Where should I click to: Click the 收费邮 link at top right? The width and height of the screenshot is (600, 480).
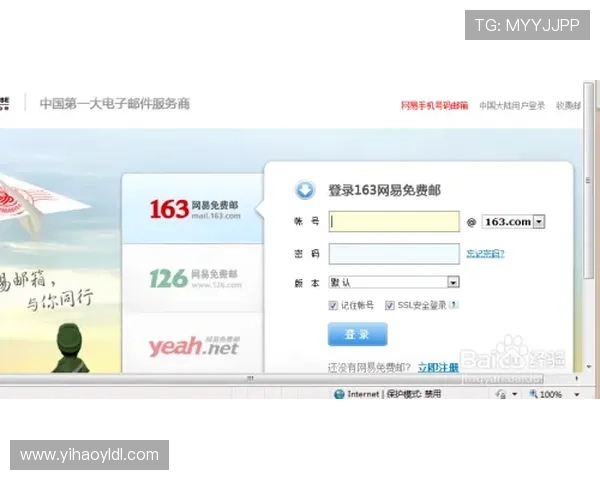[569, 106]
